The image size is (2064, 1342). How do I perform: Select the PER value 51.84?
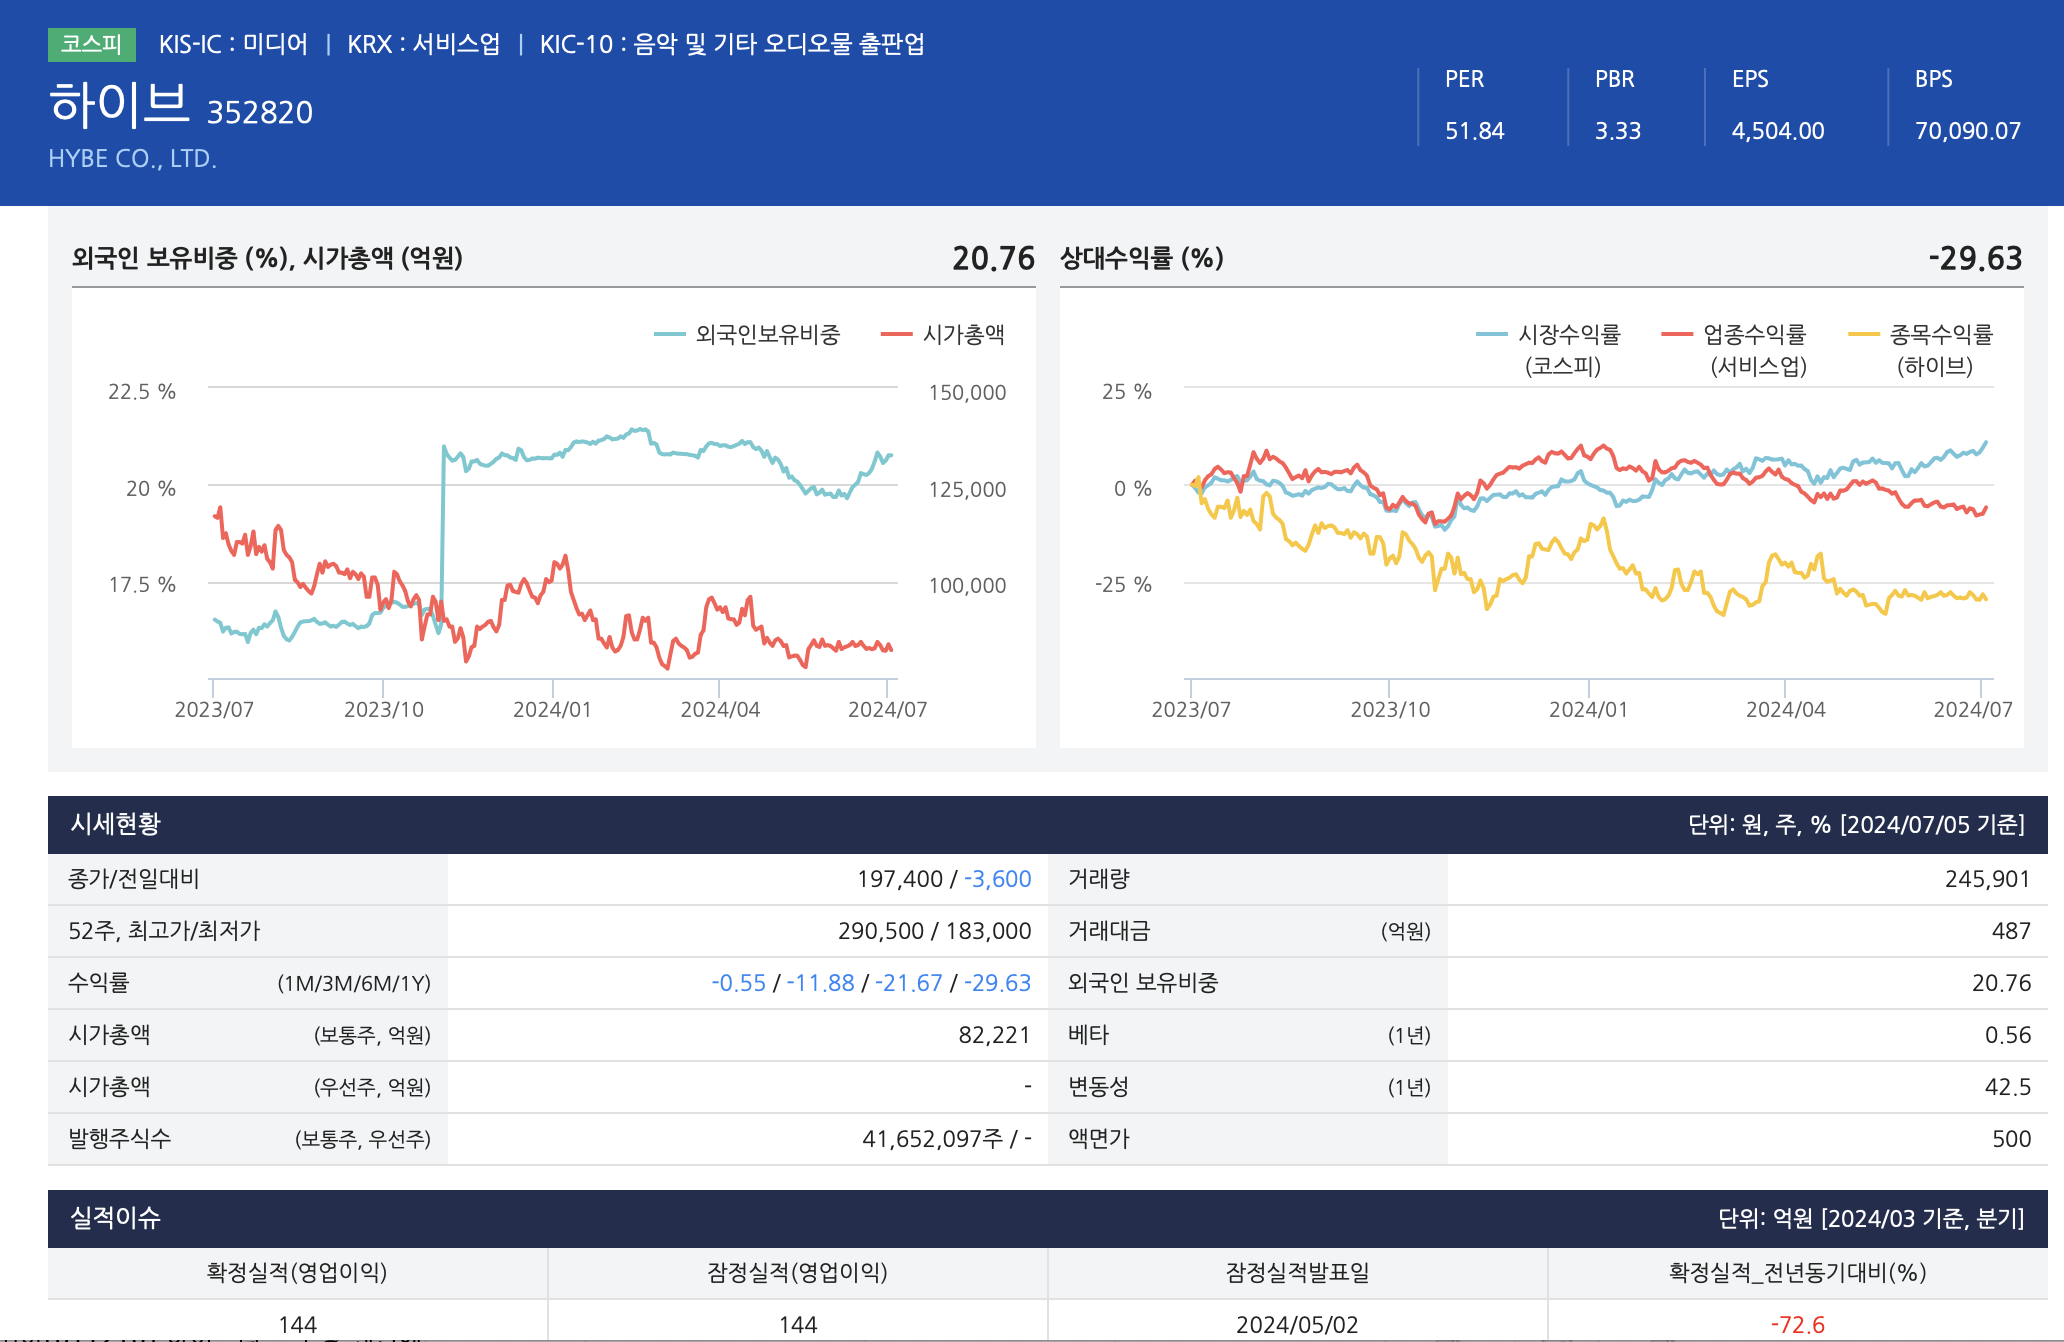click(x=1474, y=131)
